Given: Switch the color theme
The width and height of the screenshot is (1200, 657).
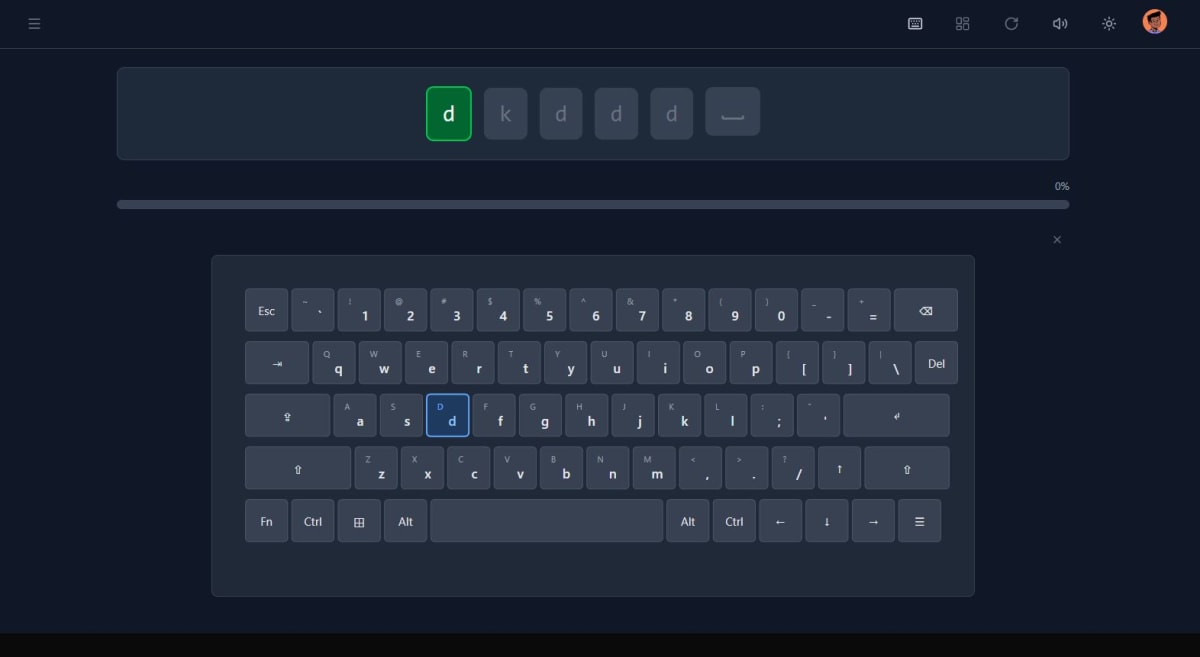Looking at the screenshot, I should [1109, 23].
